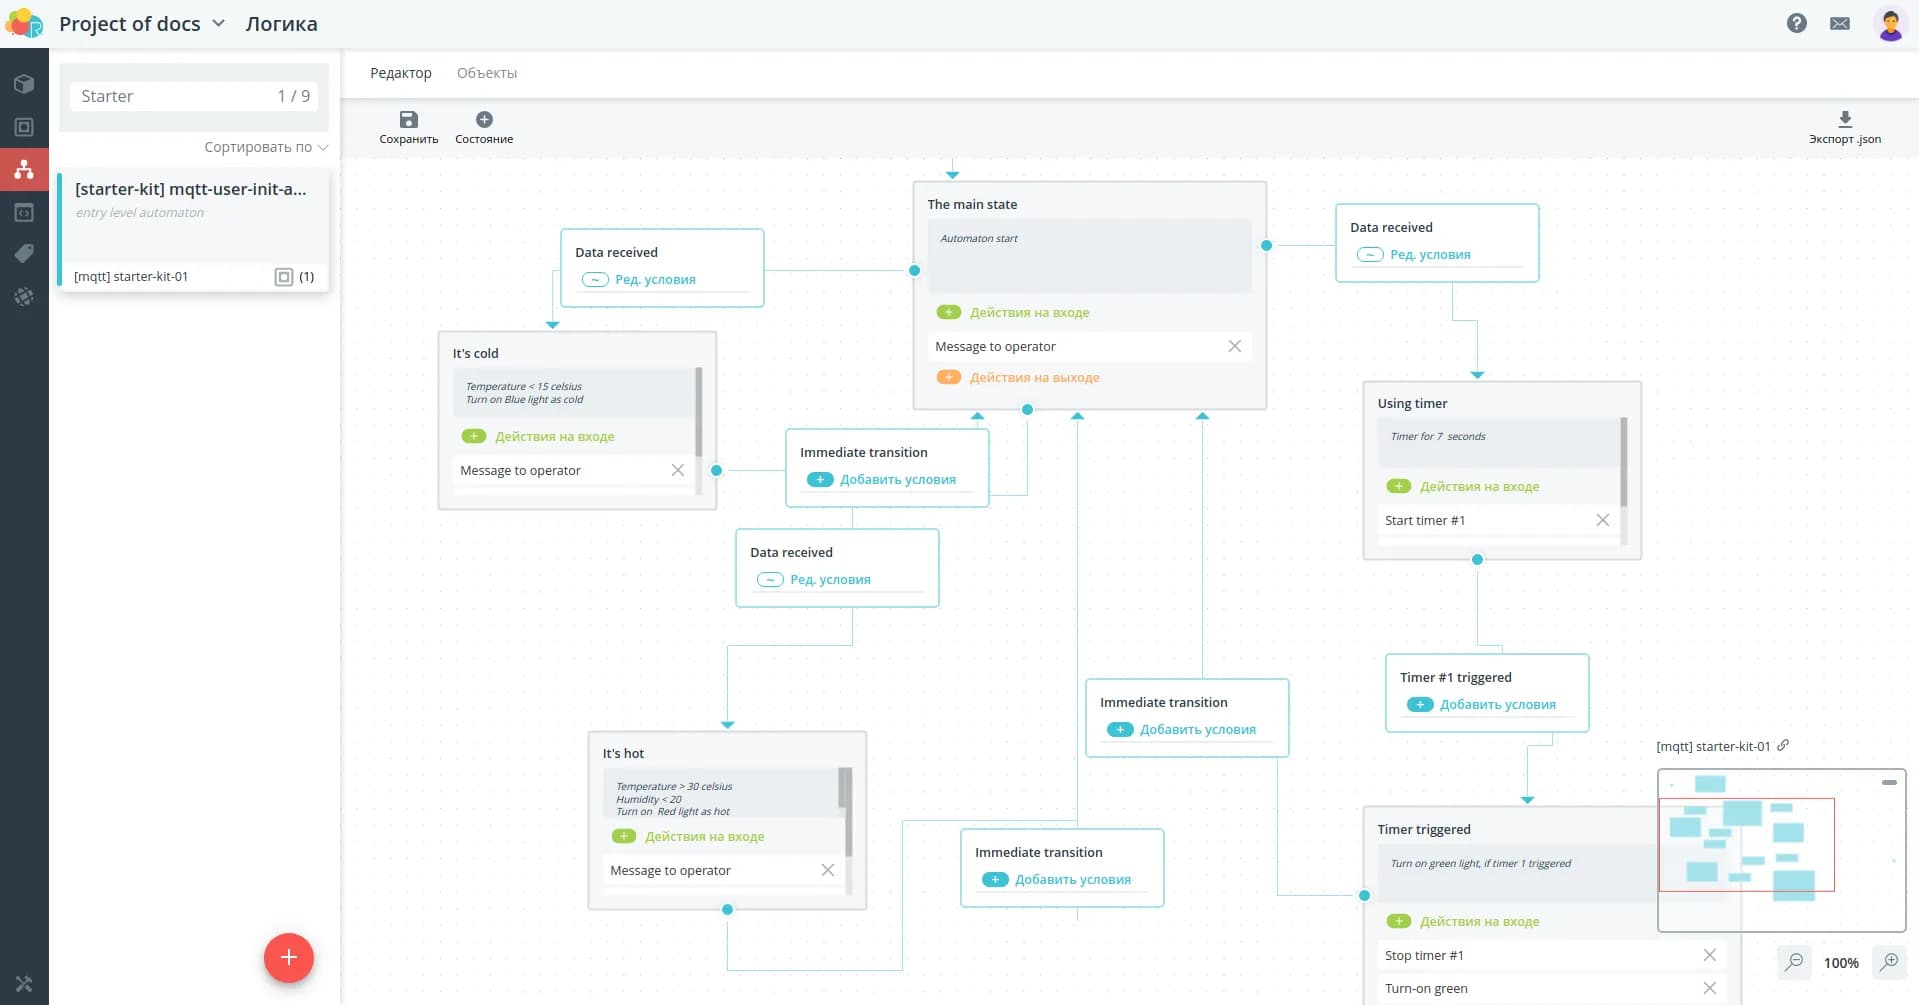1919x1005 pixels.
Task: Select the Редактор tab
Action: pyautogui.click(x=401, y=73)
